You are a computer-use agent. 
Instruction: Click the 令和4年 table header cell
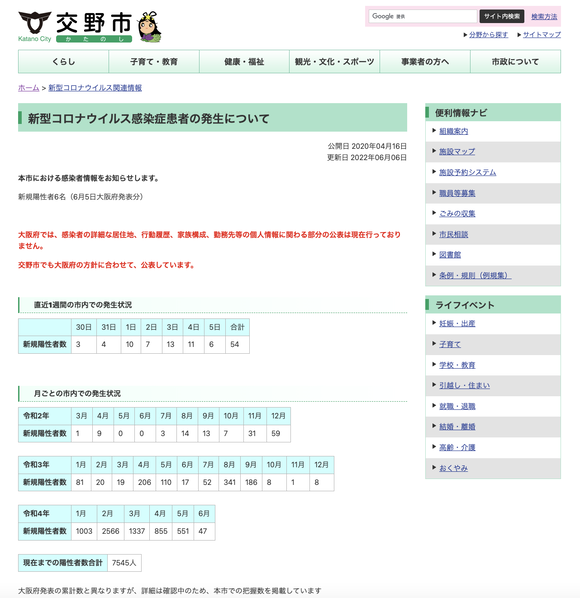pyautogui.click(x=45, y=513)
